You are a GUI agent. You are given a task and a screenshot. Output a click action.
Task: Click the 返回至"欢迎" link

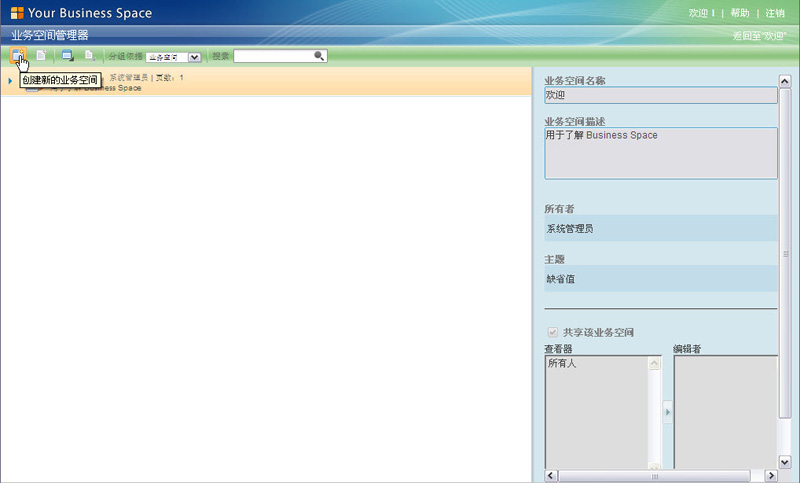click(759, 36)
